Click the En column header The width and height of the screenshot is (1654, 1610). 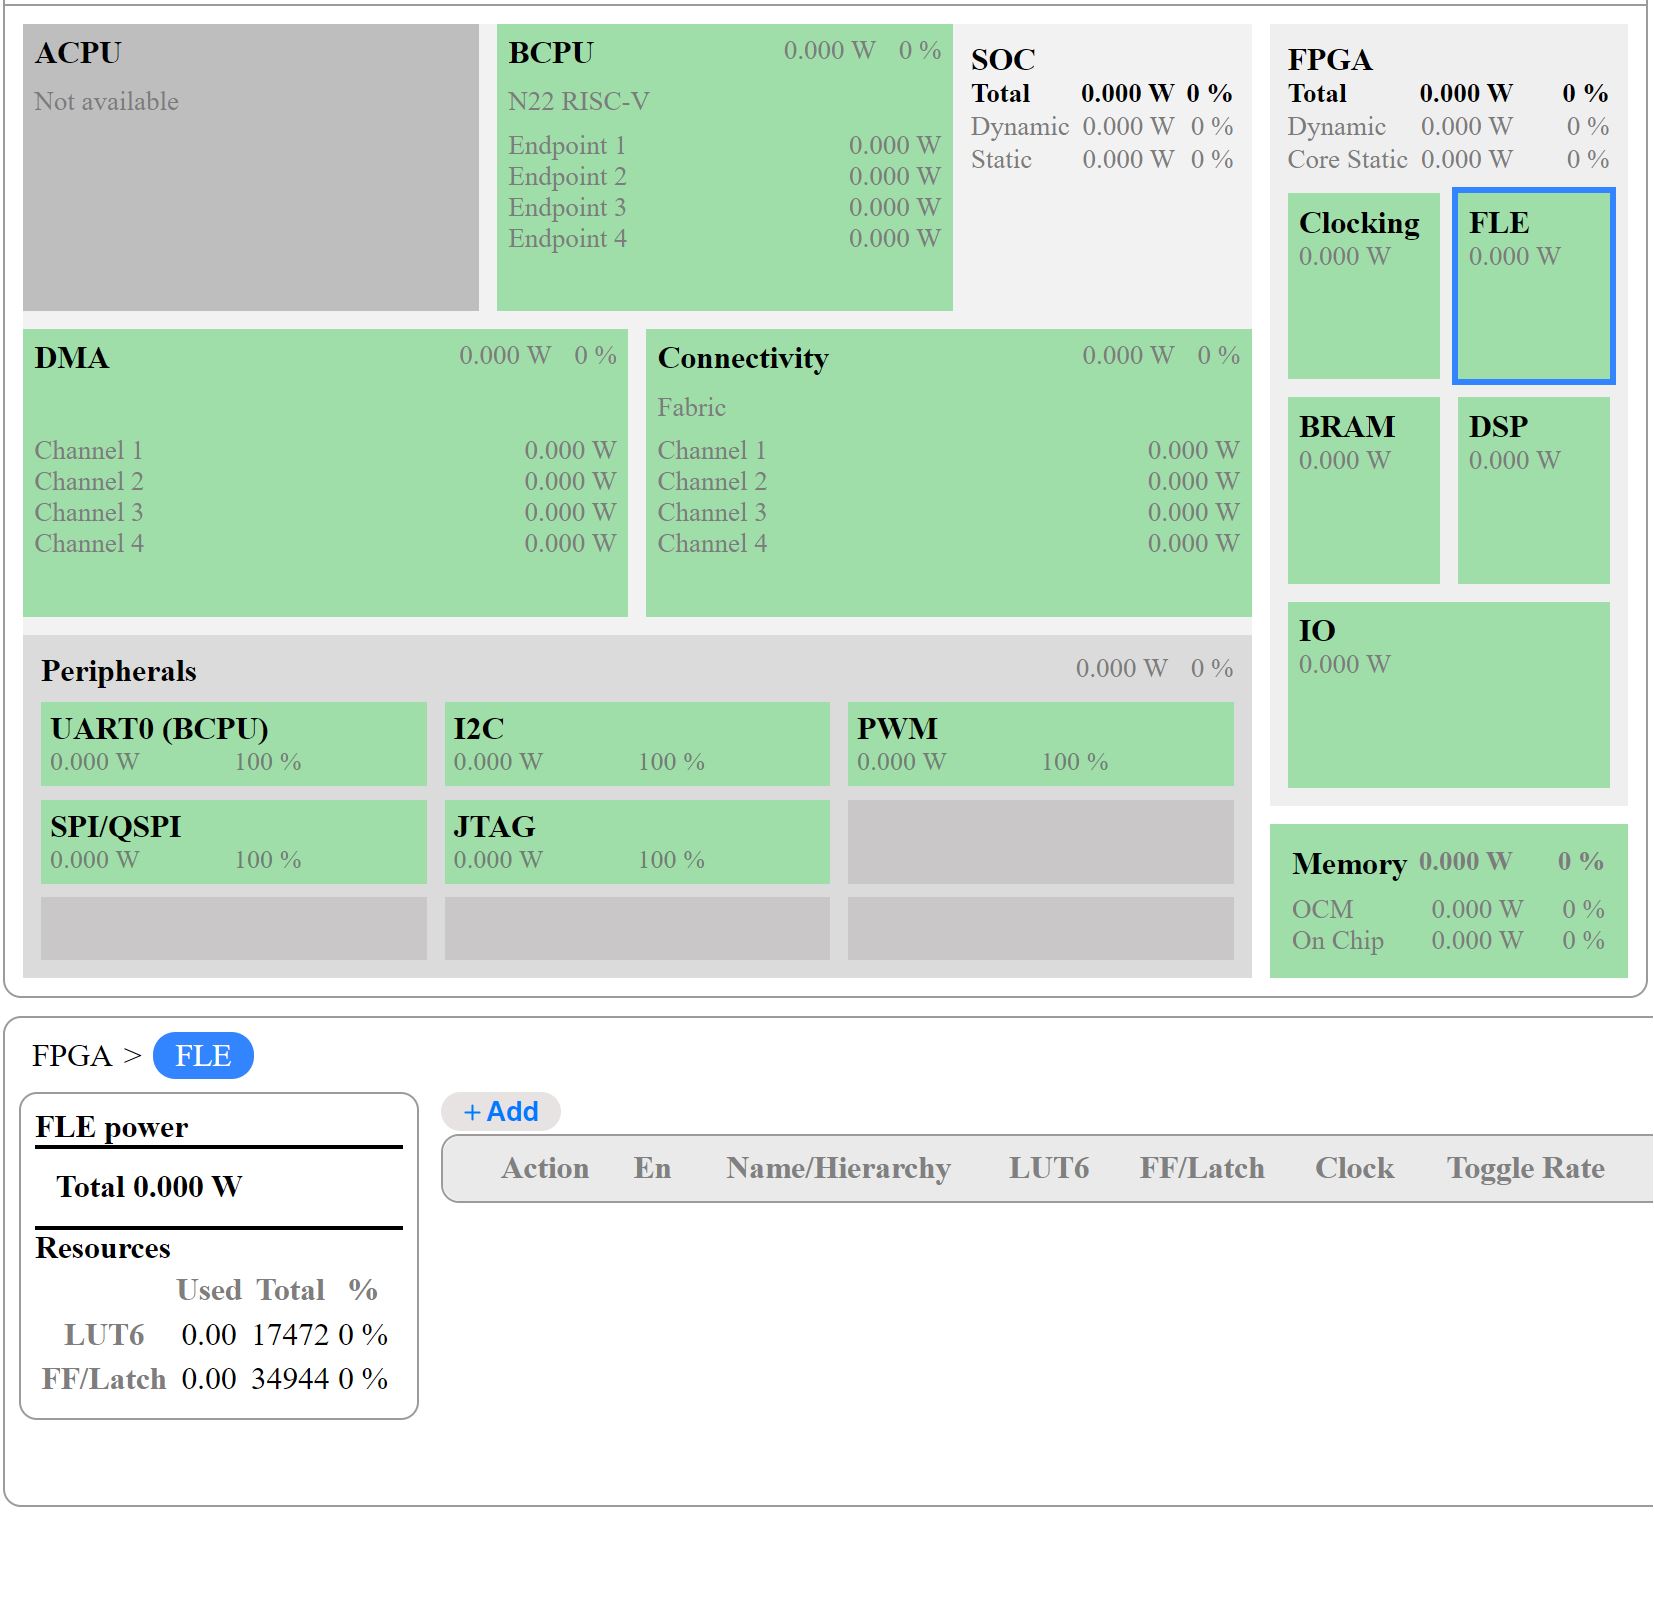point(652,1168)
